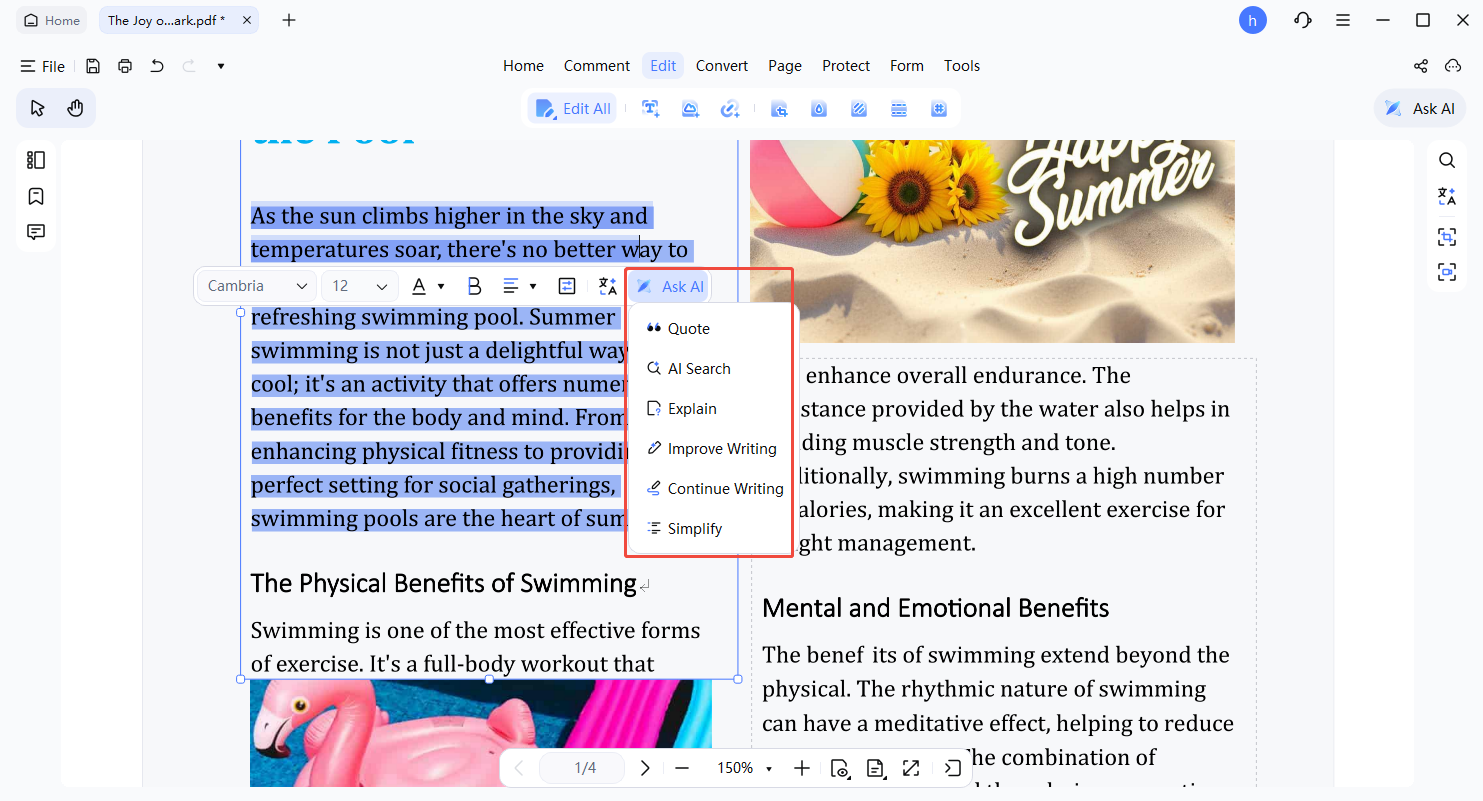Open the Bookmarks panel

(x=36, y=196)
